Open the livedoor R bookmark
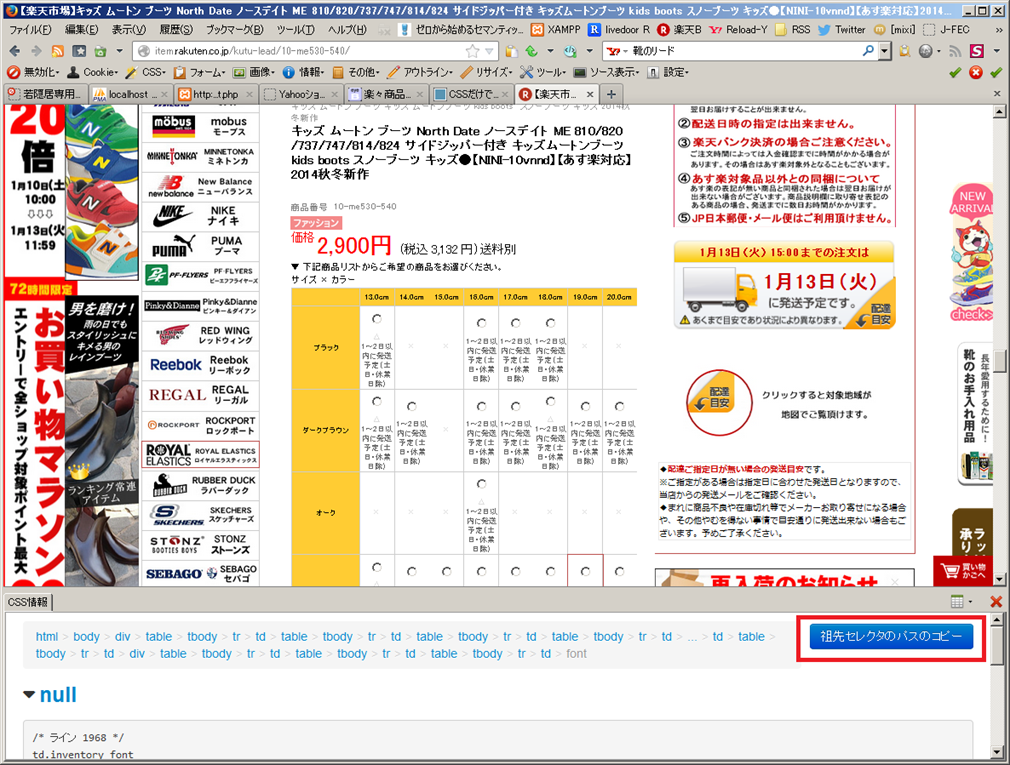The image size is (1010, 765). click(618, 30)
